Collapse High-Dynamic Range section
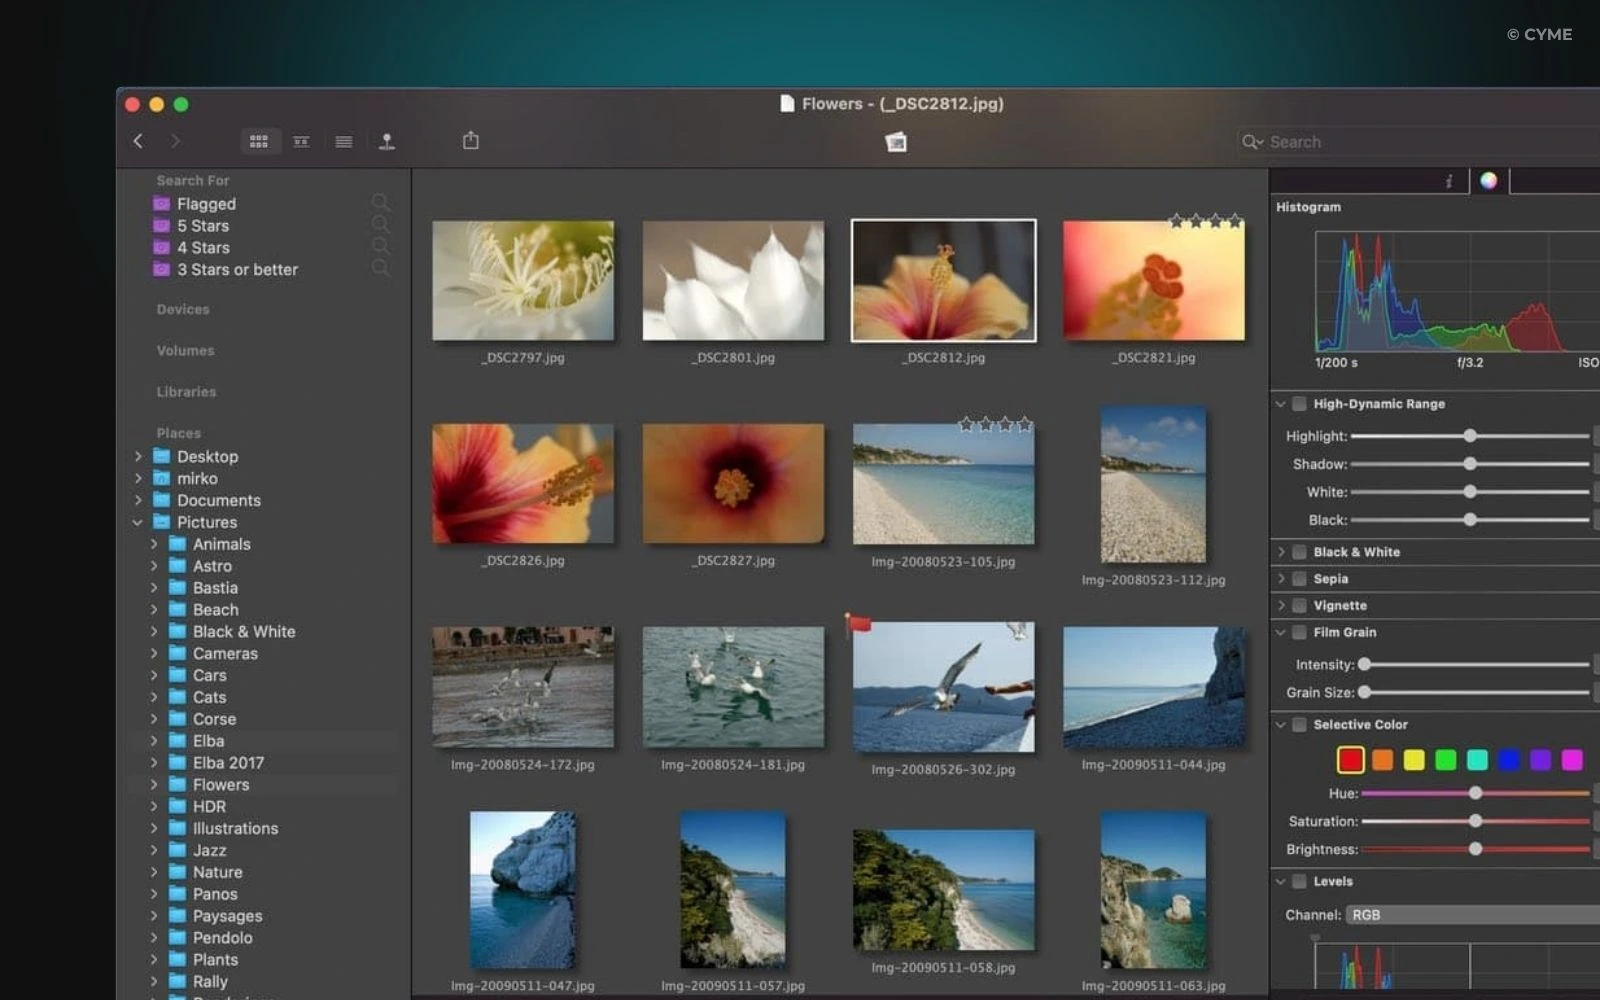This screenshot has width=1600, height=1000. [x=1280, y=404]
